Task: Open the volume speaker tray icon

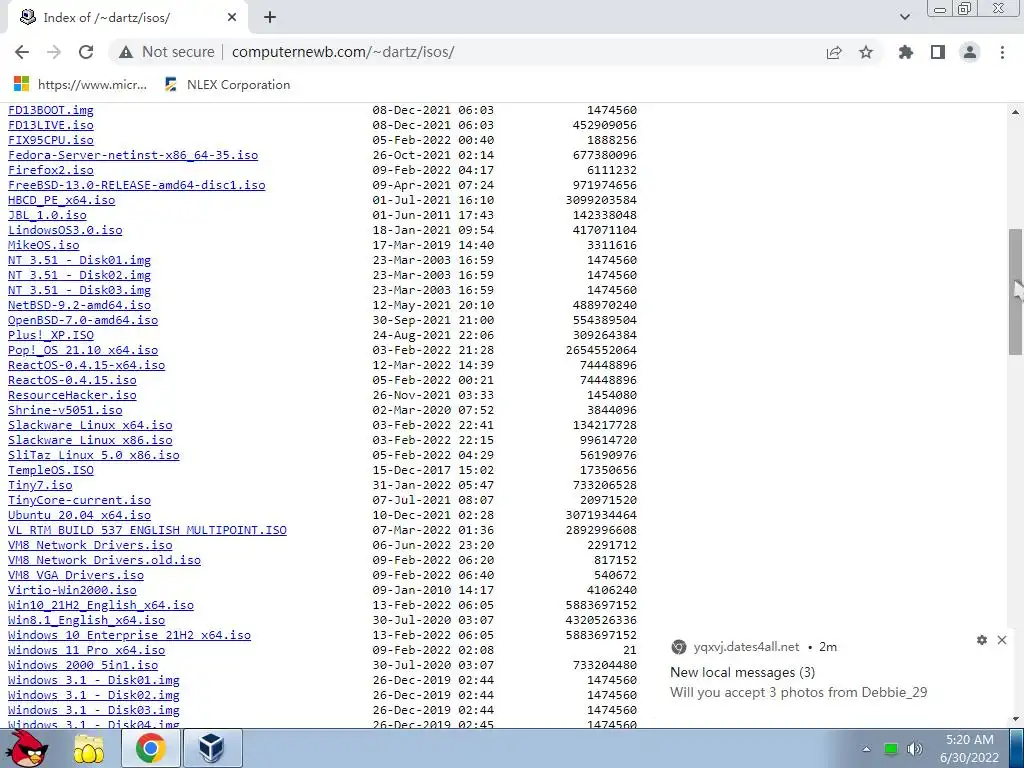Action: (x=915, y=749)
